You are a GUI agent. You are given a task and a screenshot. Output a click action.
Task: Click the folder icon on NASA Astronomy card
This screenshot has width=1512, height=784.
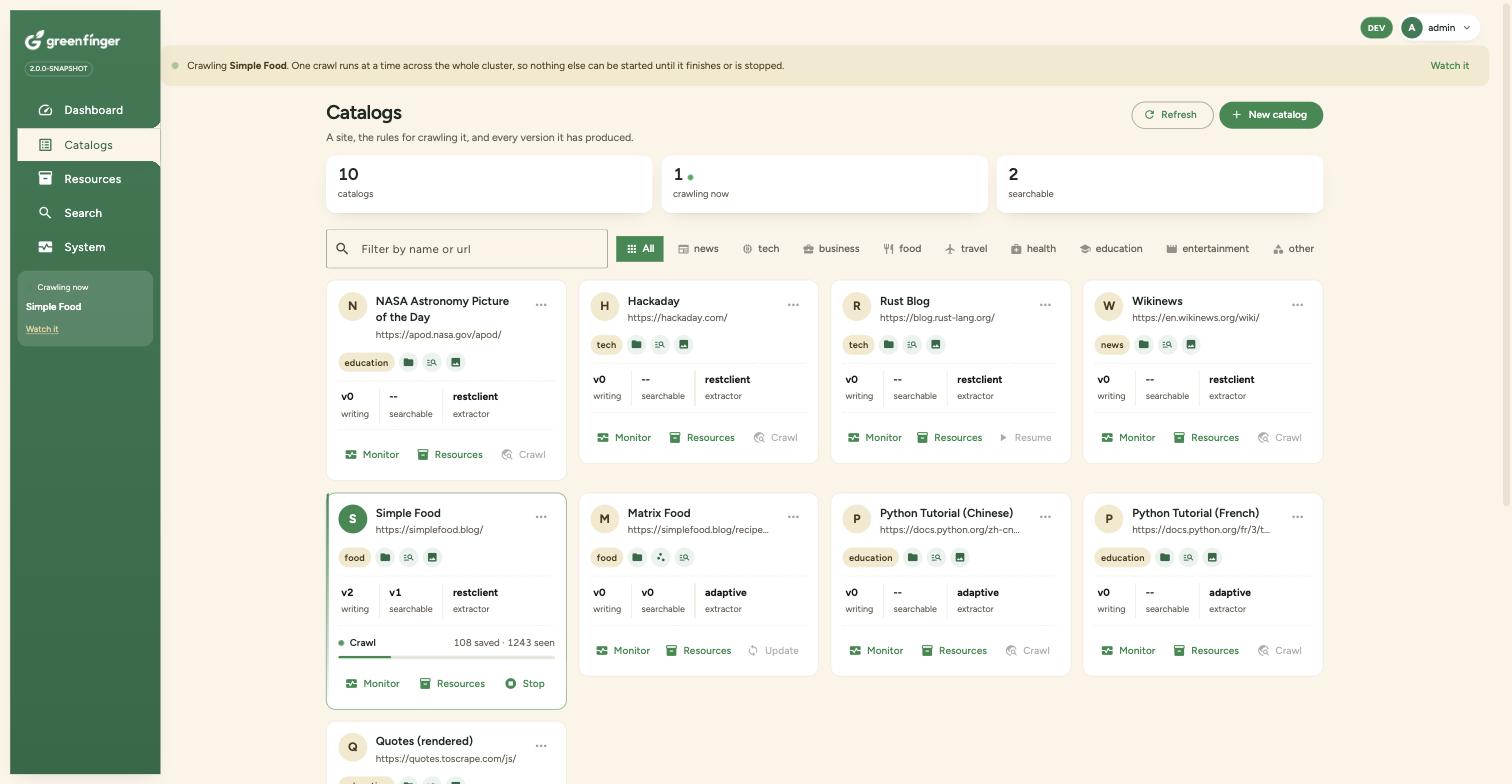coord(408,362)
